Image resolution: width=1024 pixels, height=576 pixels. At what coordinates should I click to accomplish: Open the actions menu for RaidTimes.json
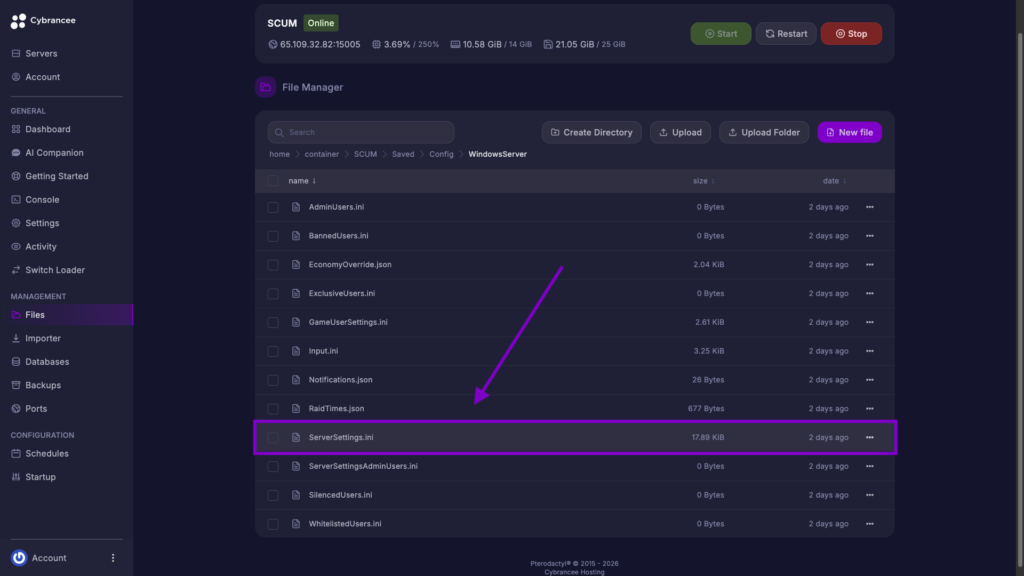click(x=869, y=408)
